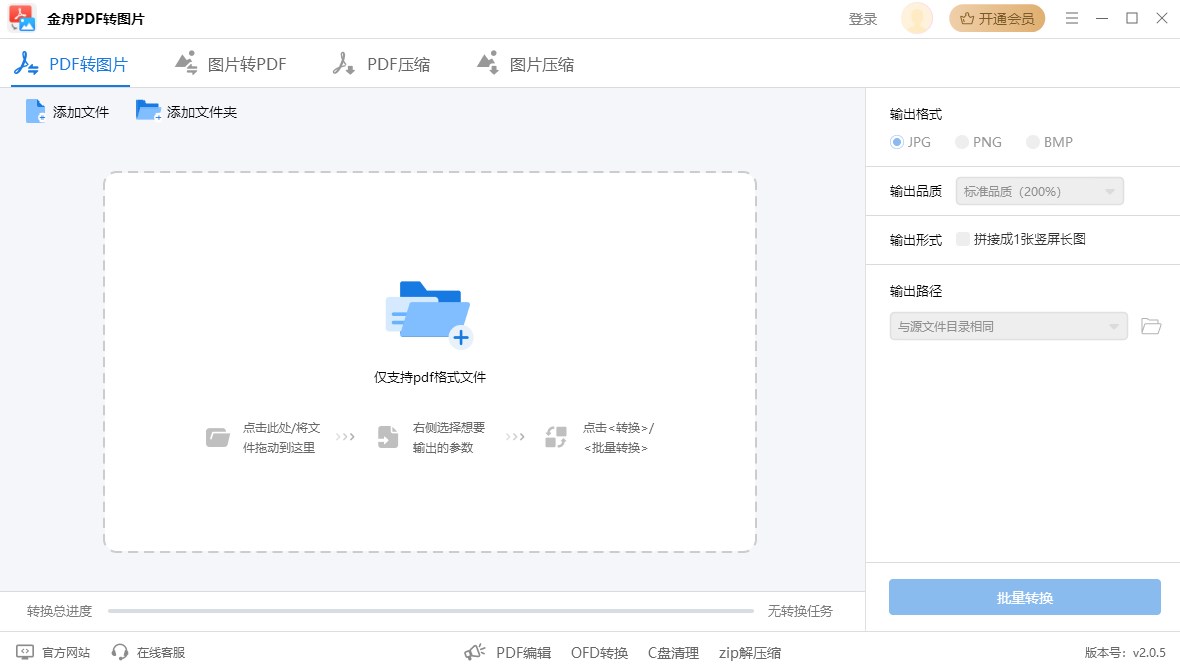
Task: Click the 登录 login link
Action: 862,18
